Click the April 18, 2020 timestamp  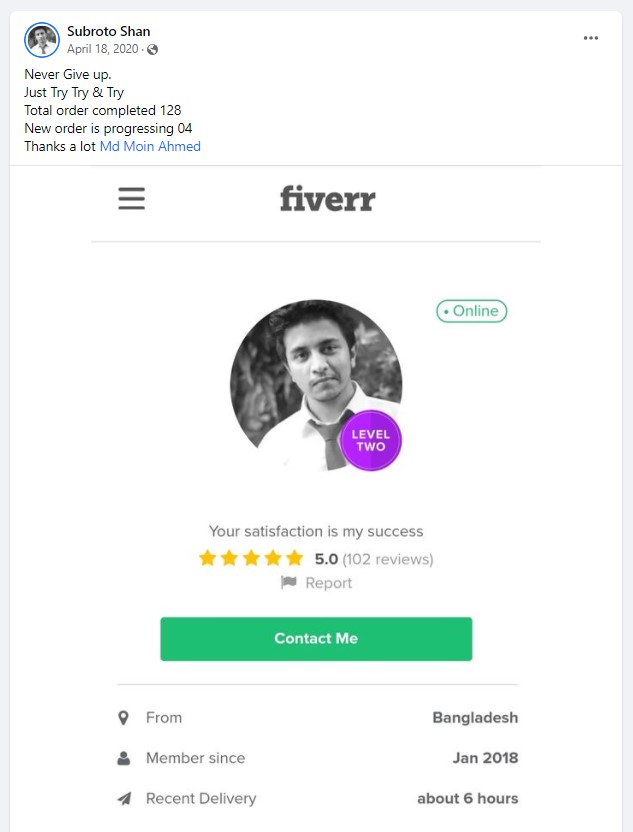[104, 49]
